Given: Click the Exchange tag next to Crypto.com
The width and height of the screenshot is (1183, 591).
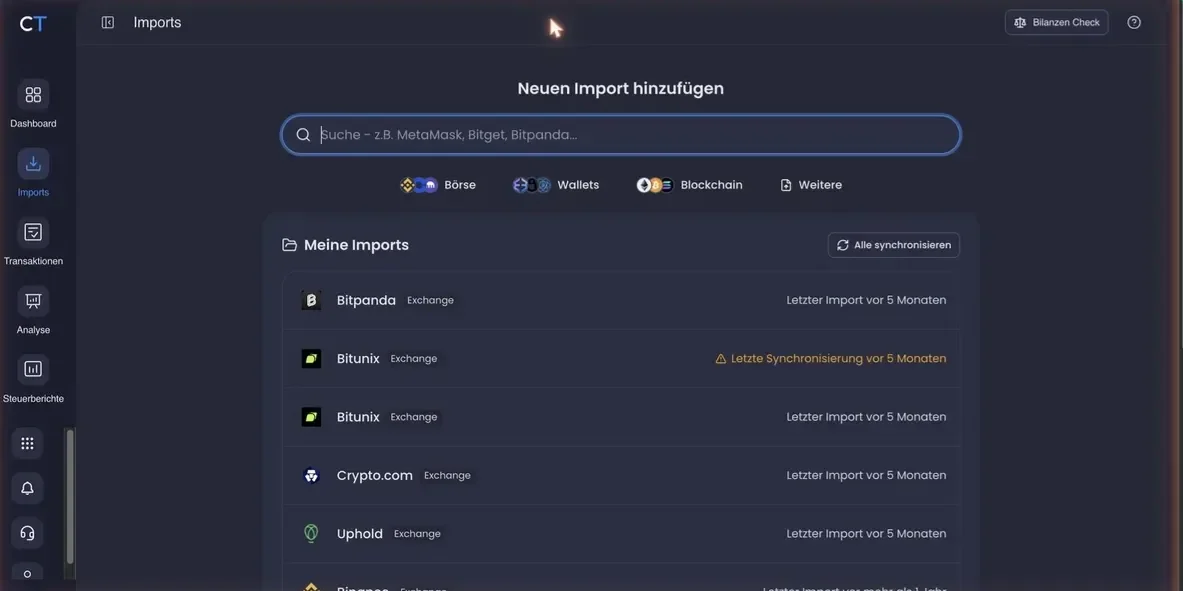Looking at the screenshot, I should [447, 476].
